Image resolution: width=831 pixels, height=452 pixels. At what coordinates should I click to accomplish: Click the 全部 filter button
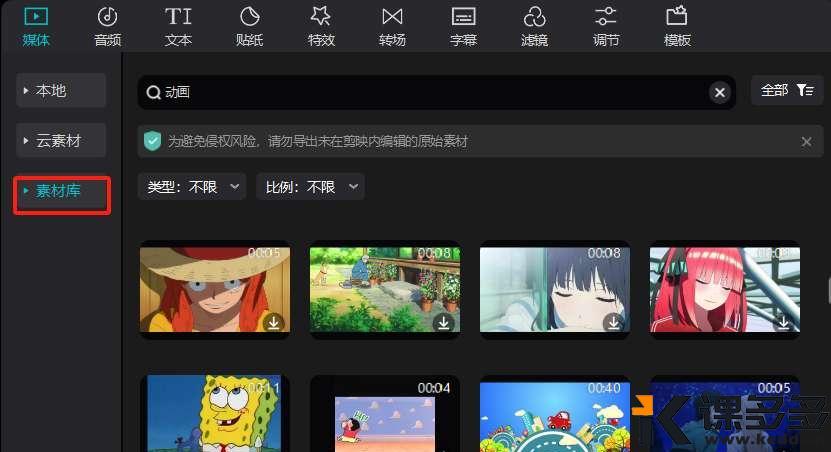pyautogui.click(x=787, y=91)
